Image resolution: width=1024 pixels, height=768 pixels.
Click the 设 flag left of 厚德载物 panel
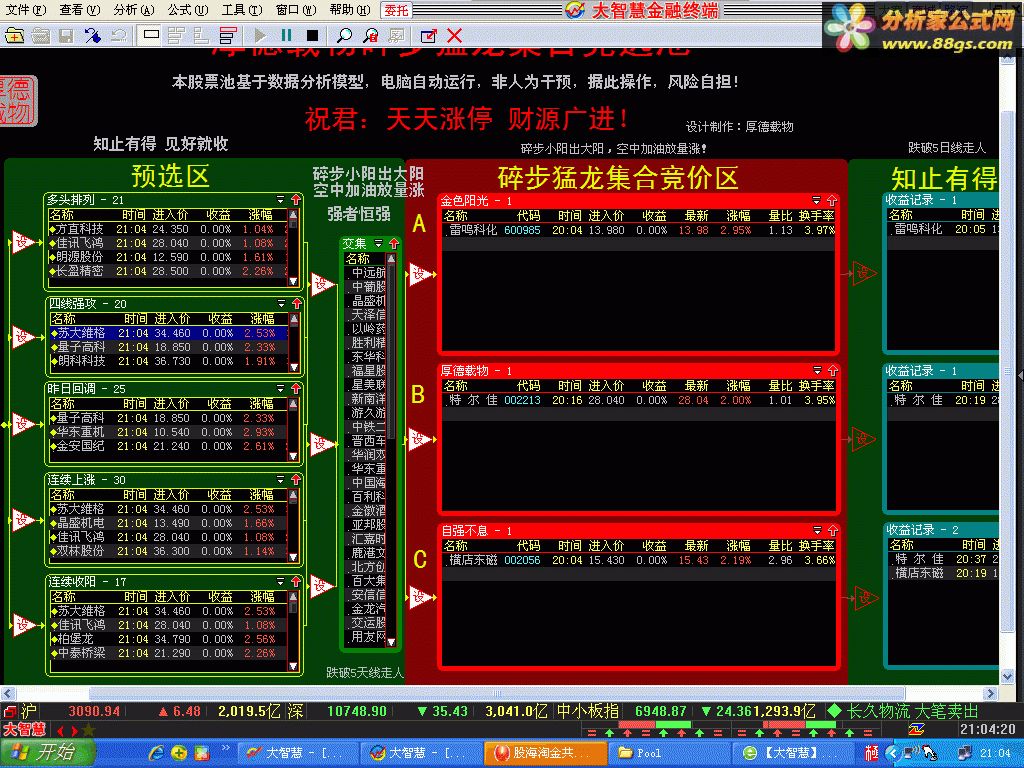tap(421, 439)
